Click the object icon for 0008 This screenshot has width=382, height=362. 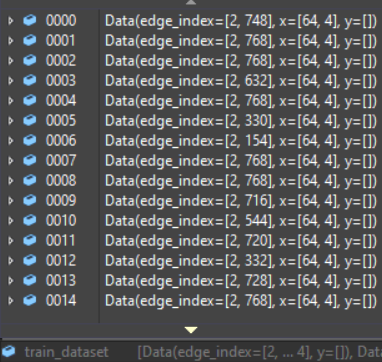pos(30,181)
